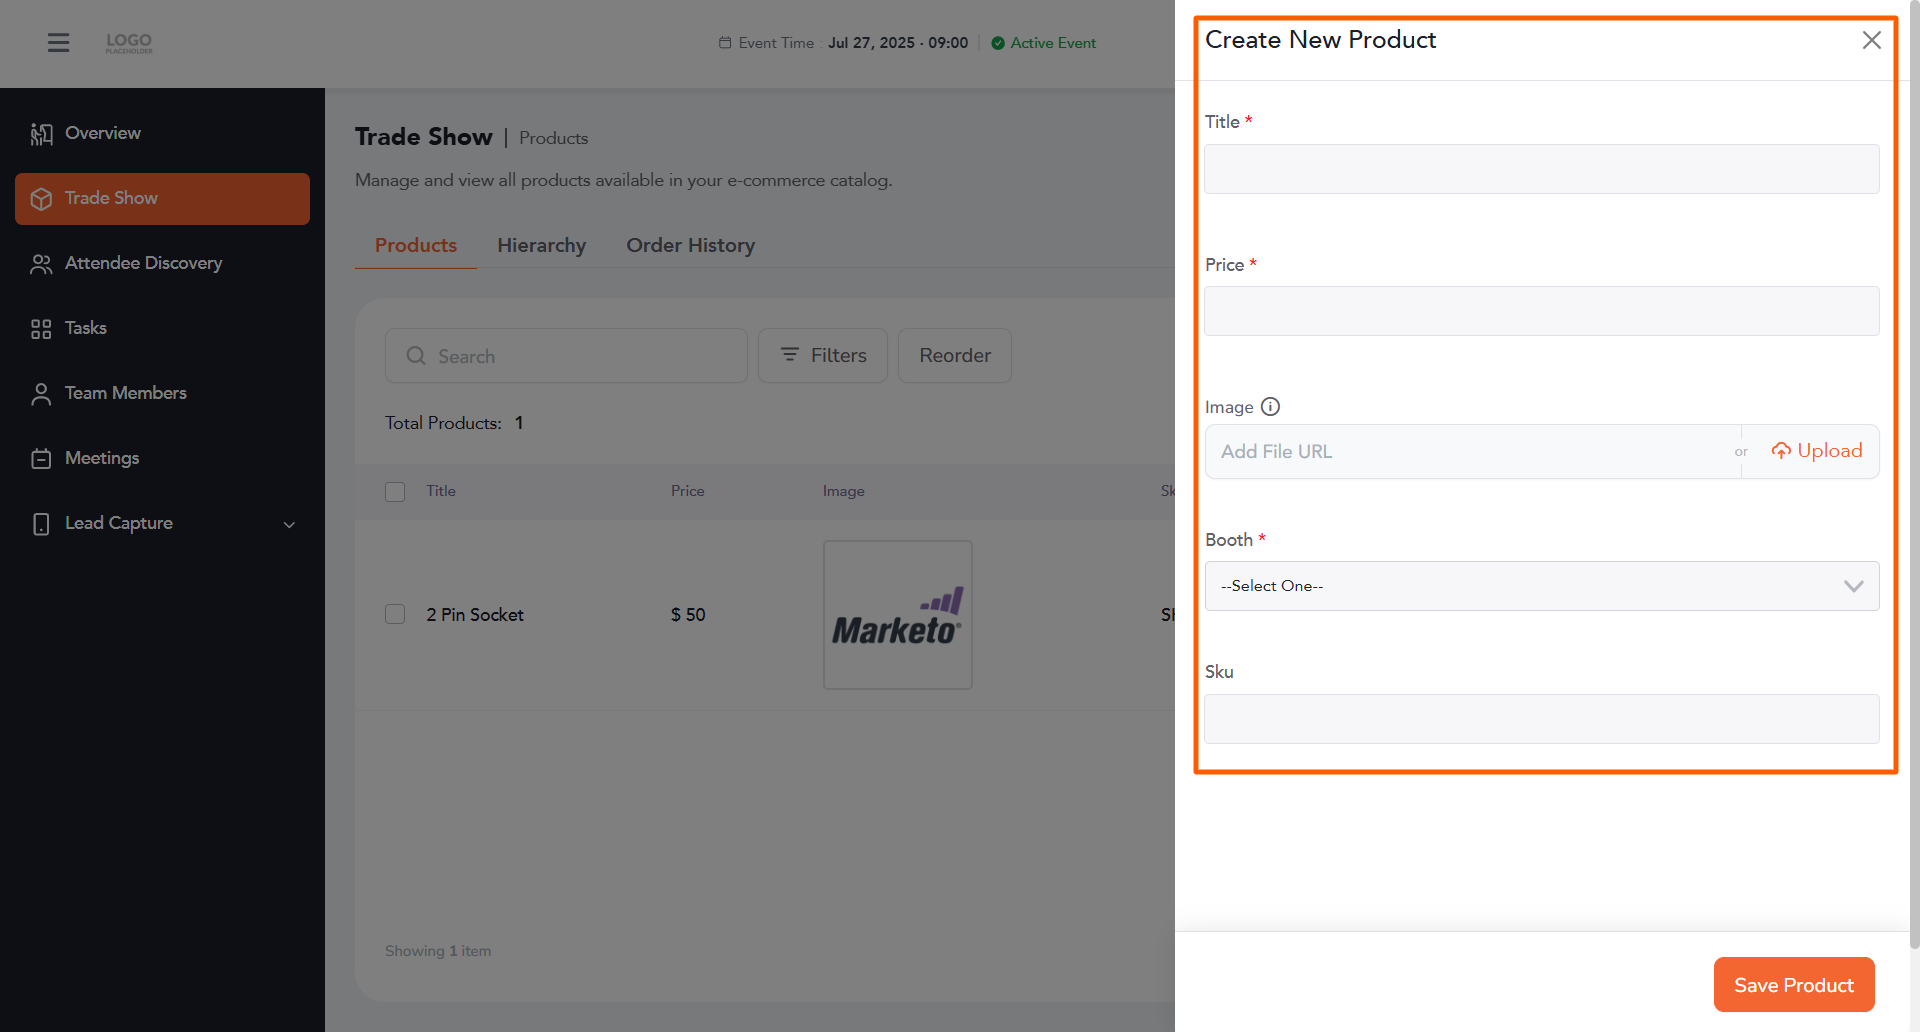Expand the Lead Capture sidebar chevron
Screen dimensions: 1920x1032
click(x=289, y=525)
